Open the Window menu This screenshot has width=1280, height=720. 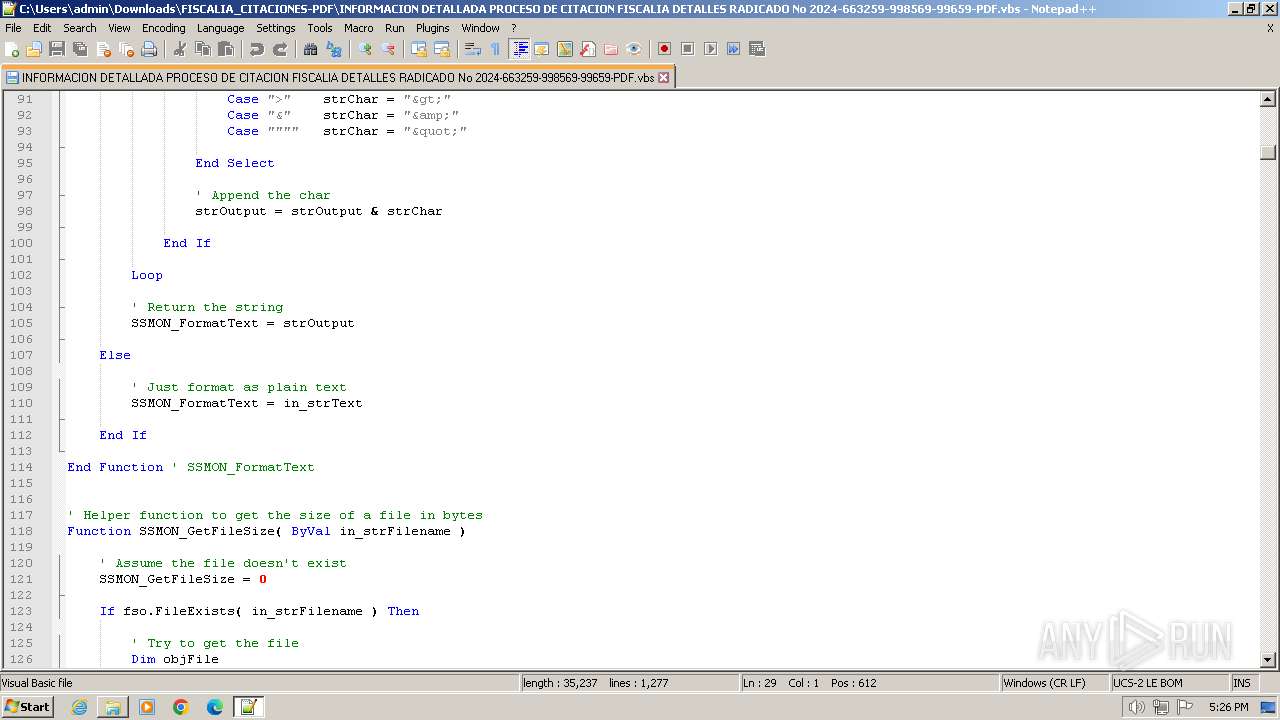point(480,28)
